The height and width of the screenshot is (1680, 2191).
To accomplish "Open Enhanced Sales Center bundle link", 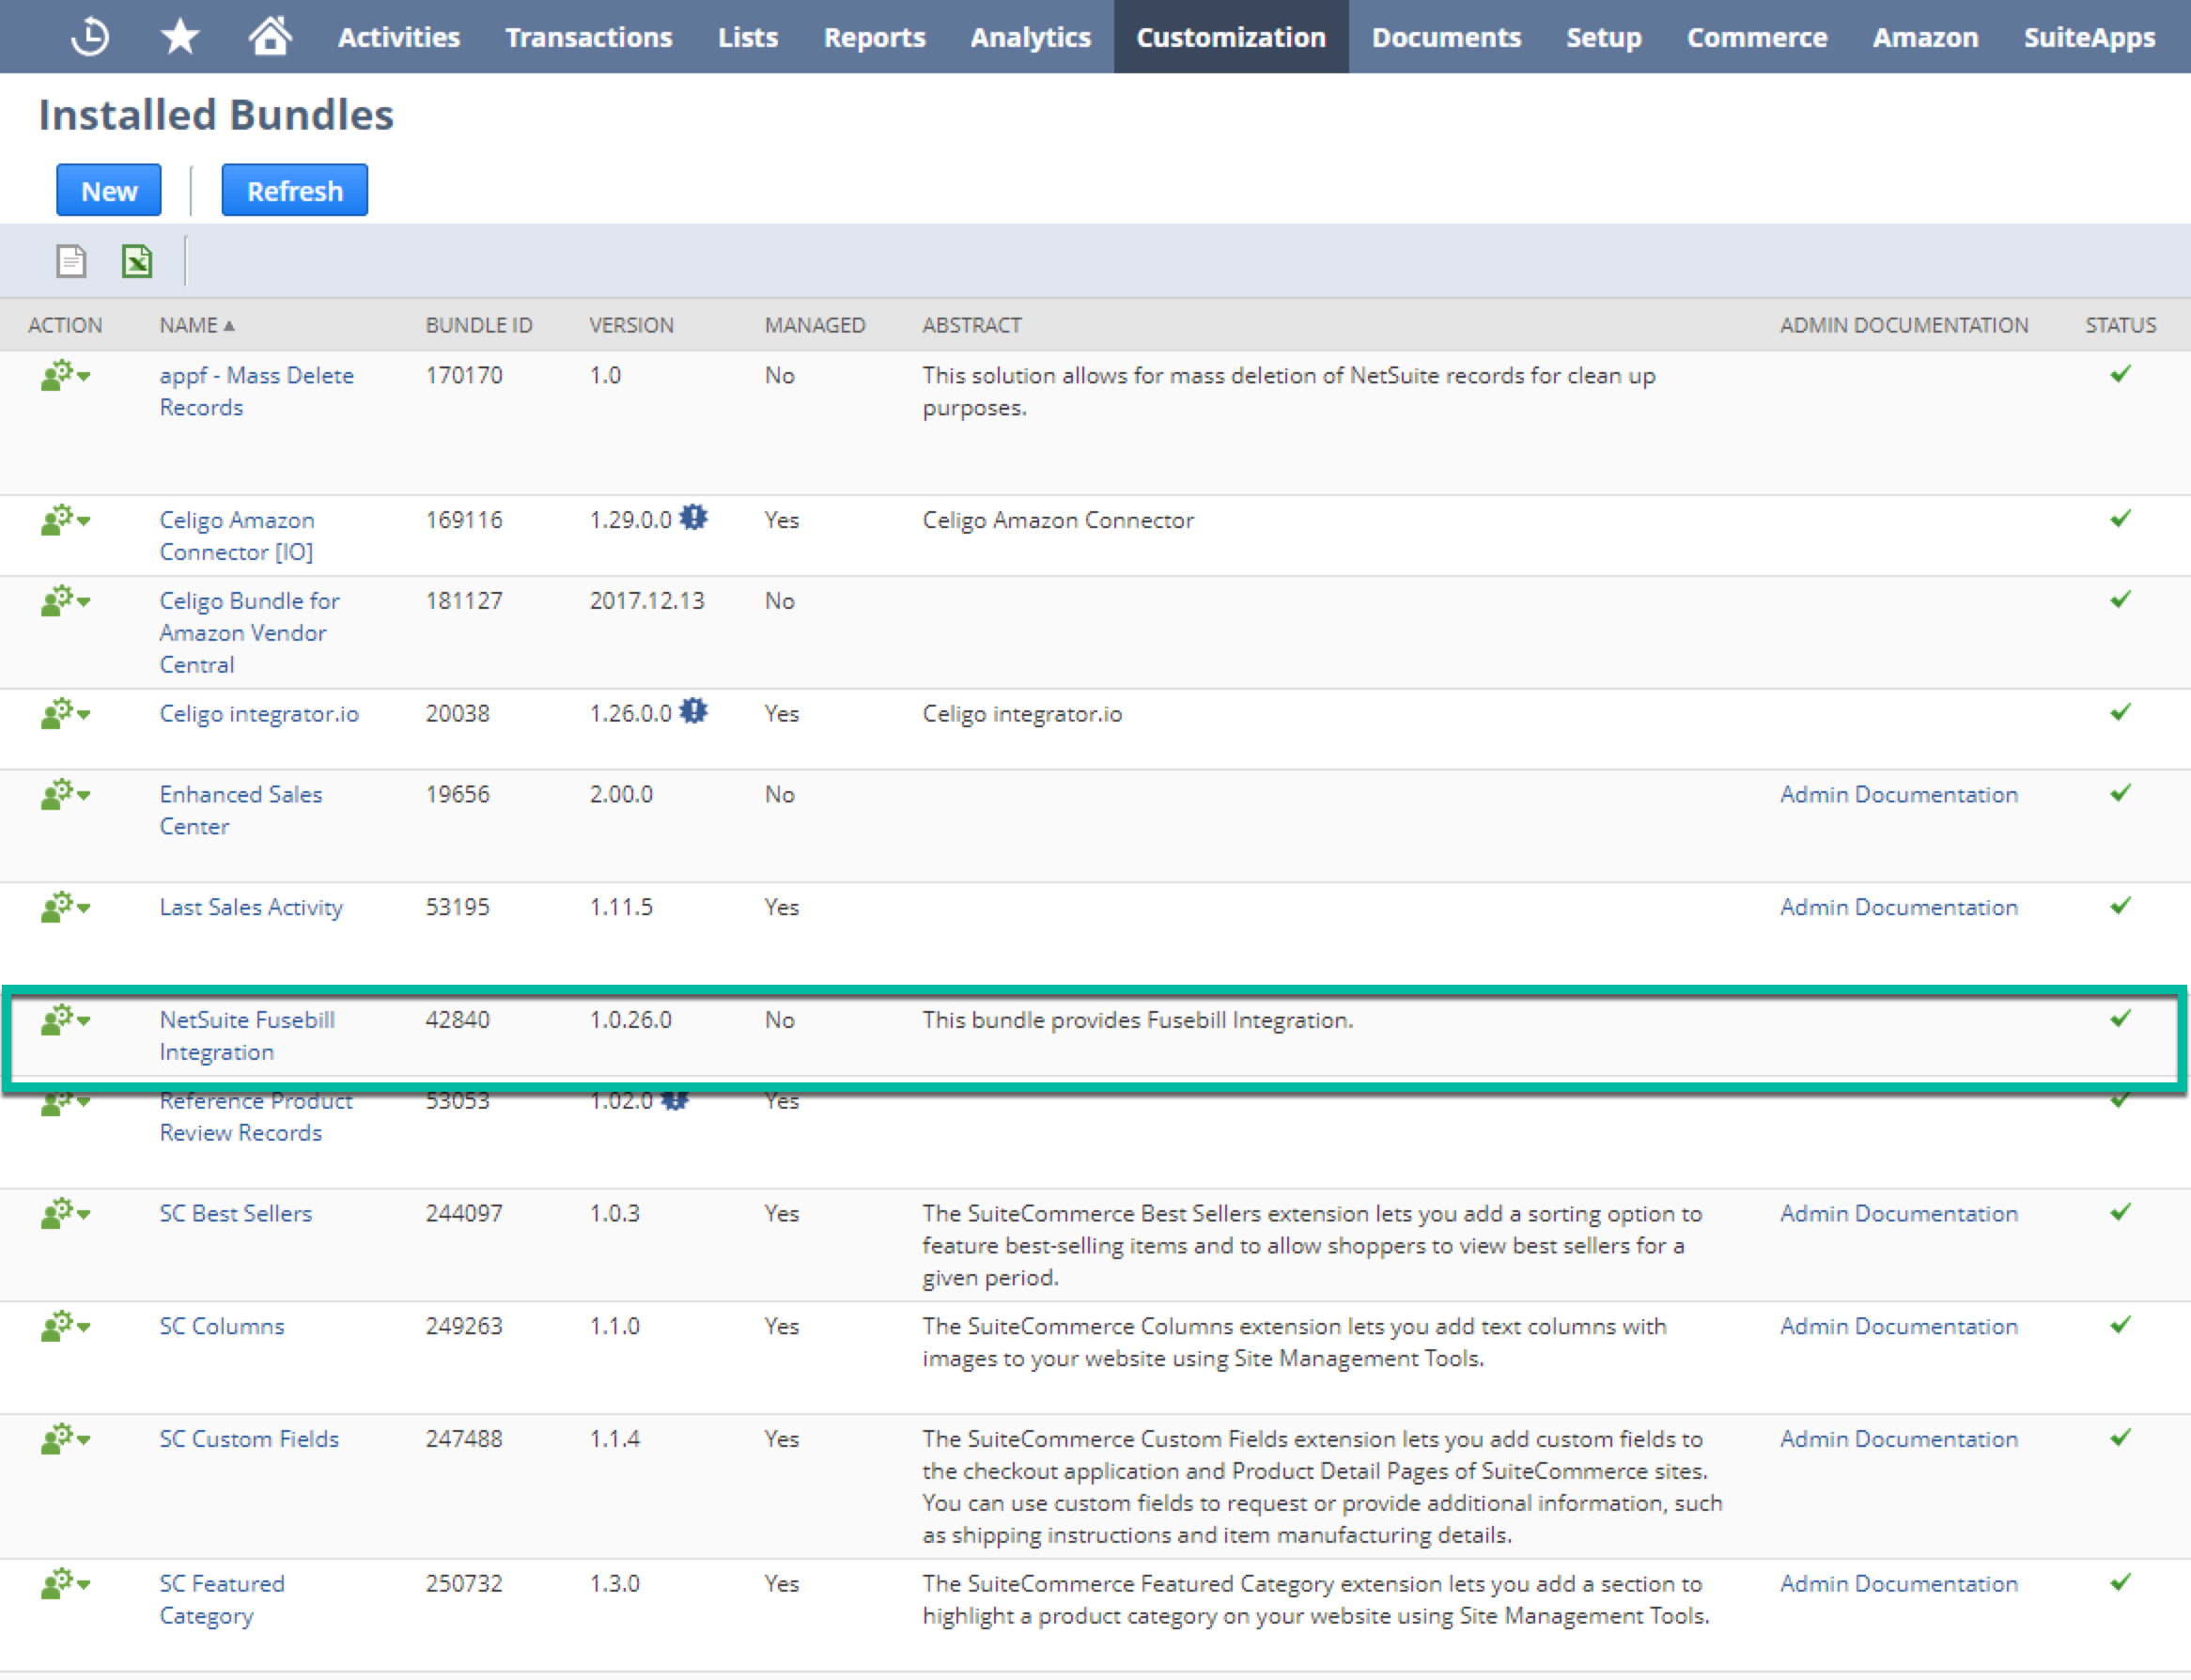I will [241, 810].
